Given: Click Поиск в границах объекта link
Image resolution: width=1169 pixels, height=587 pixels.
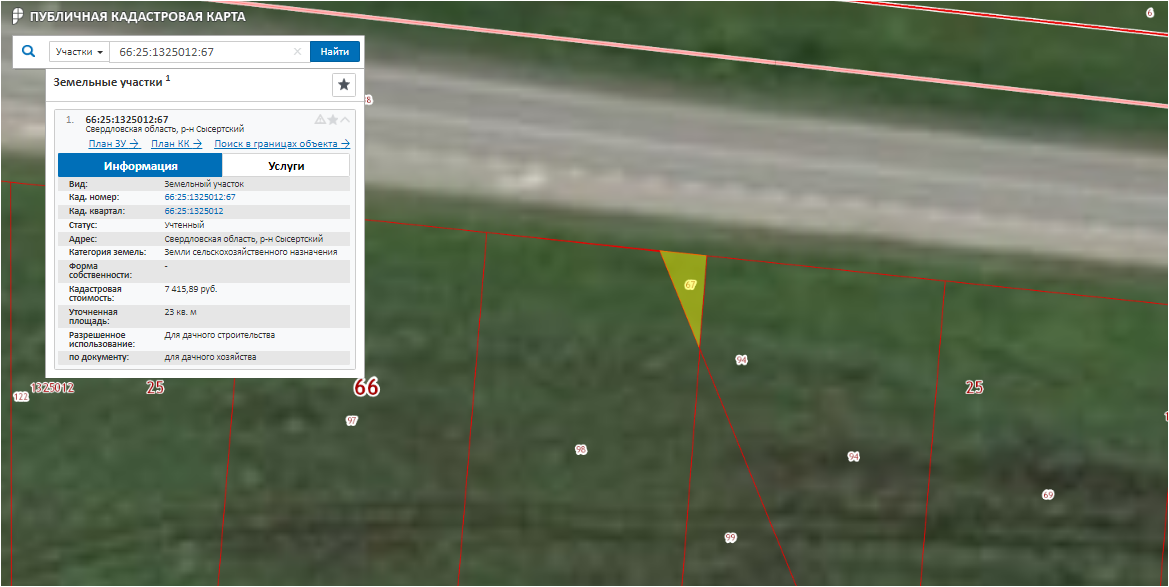Looking at the screenshot, I should point(281,144).
